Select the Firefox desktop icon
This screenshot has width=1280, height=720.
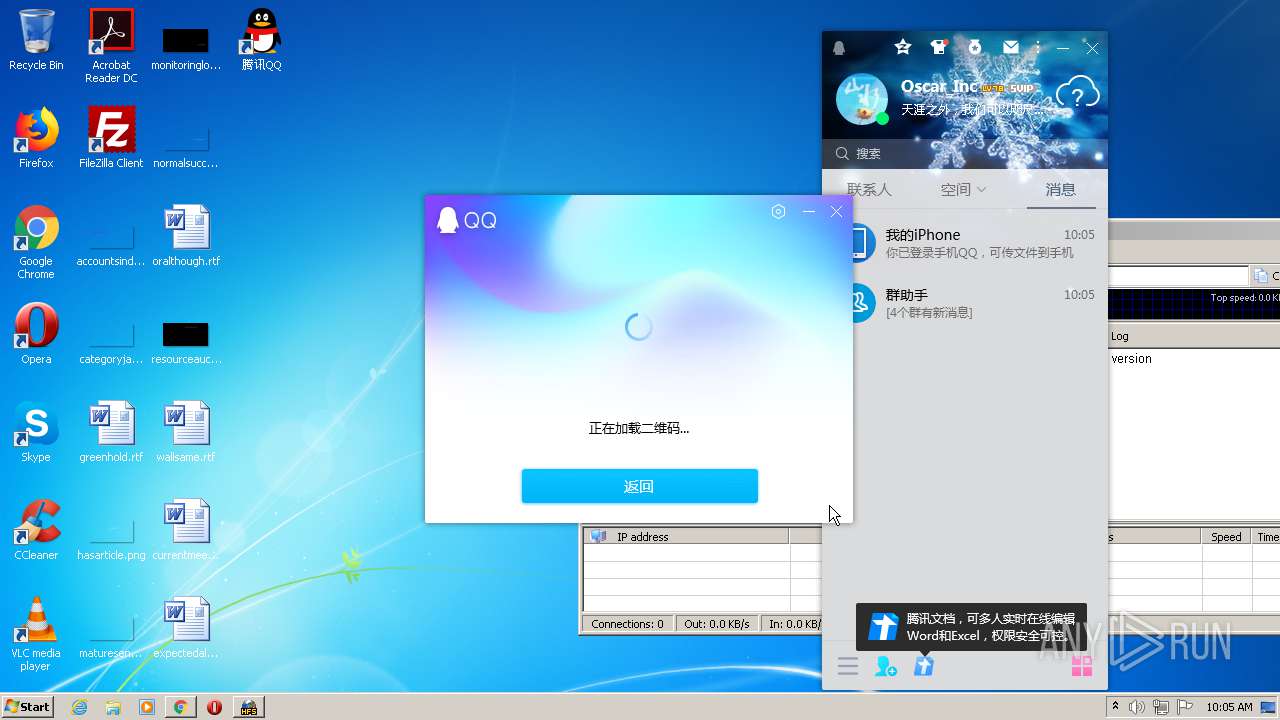pos(36,138)
